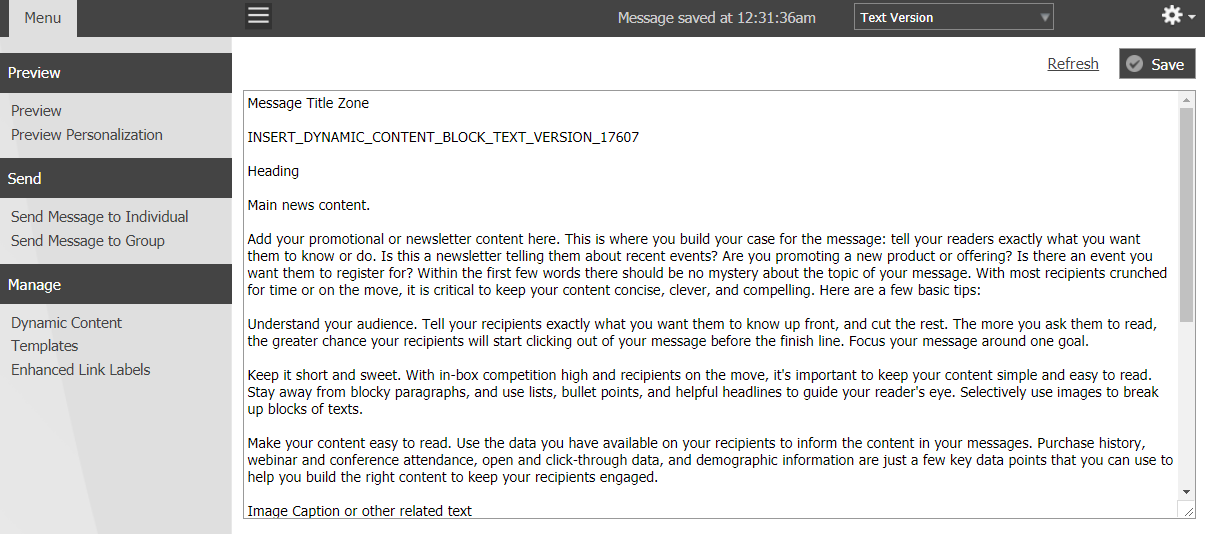Click the textarea resize grip corner
1205x534 pixels.
click(1187, 510)
